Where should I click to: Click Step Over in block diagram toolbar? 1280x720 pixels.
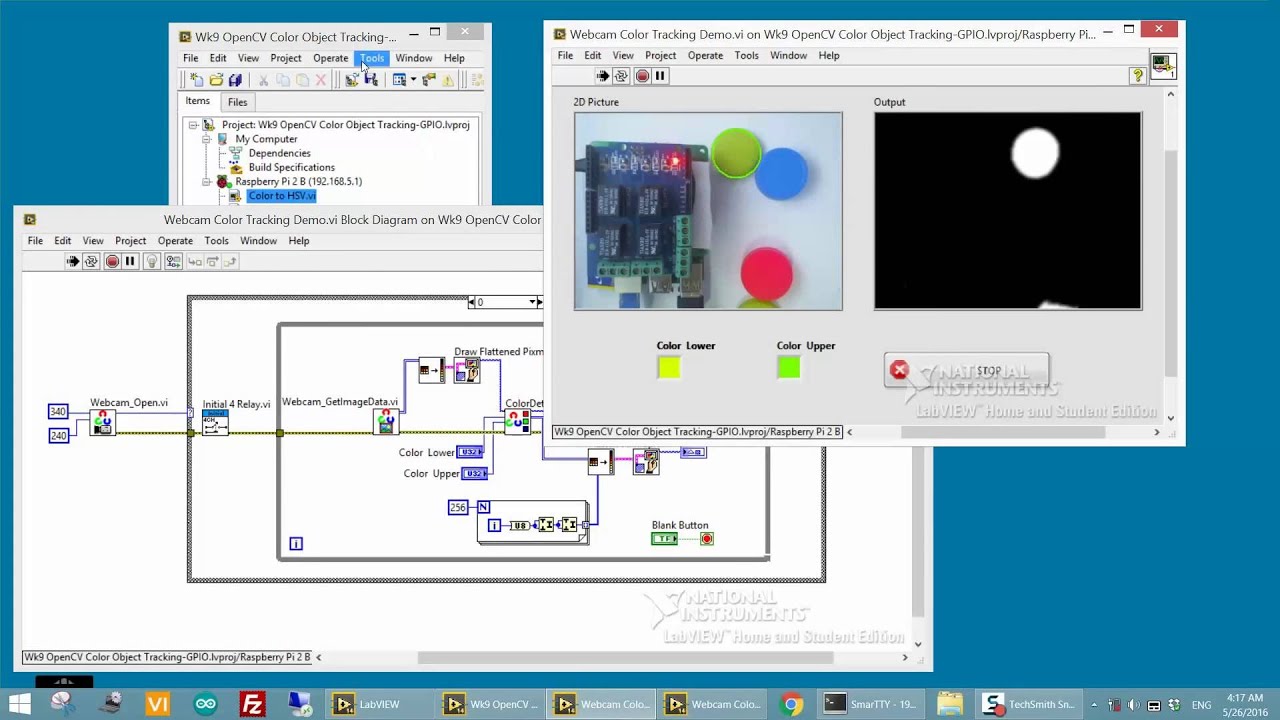[x=211, y=261]
